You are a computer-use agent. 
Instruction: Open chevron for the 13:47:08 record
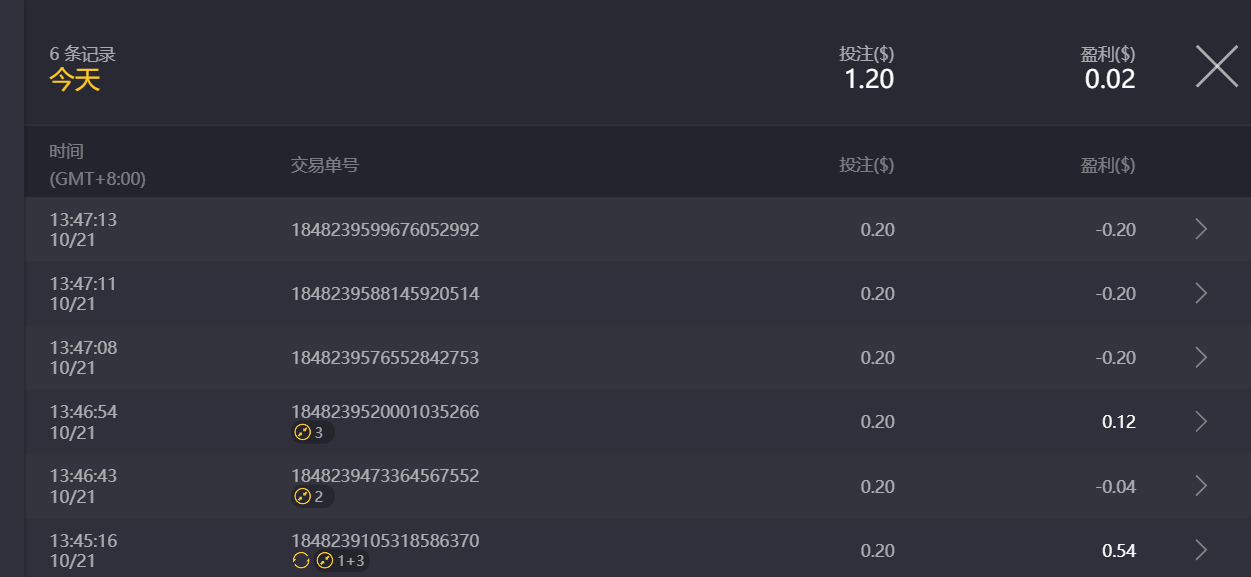coord(1201,357)
